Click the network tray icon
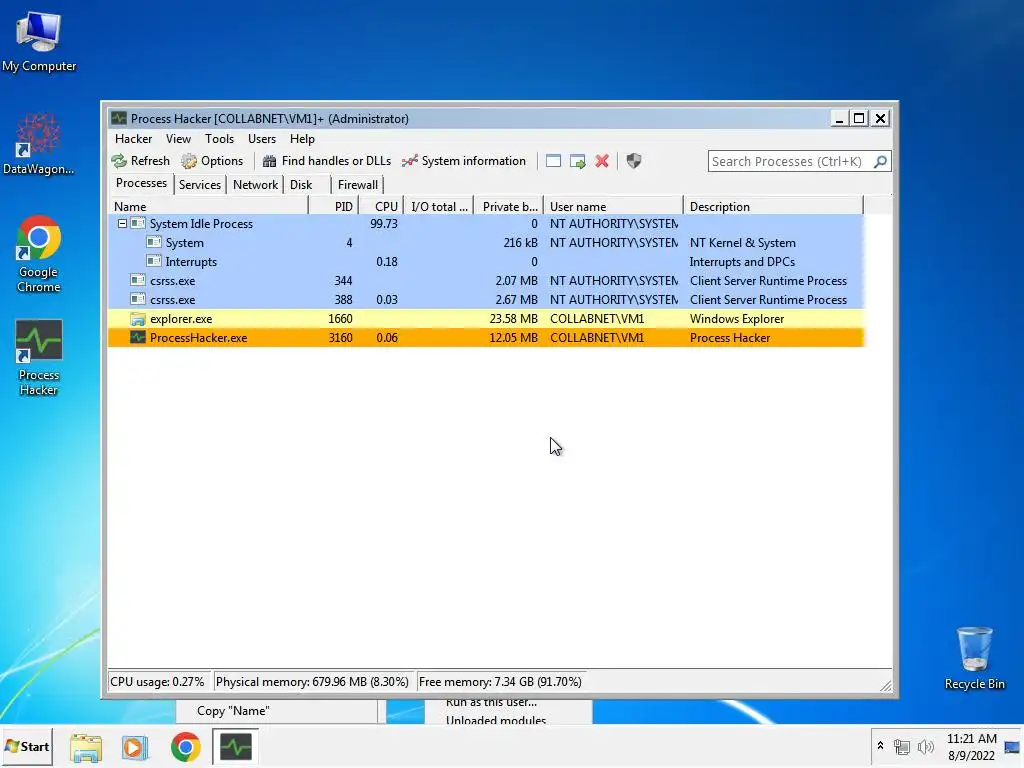1024x768 pixels. [x=902, y=746]
